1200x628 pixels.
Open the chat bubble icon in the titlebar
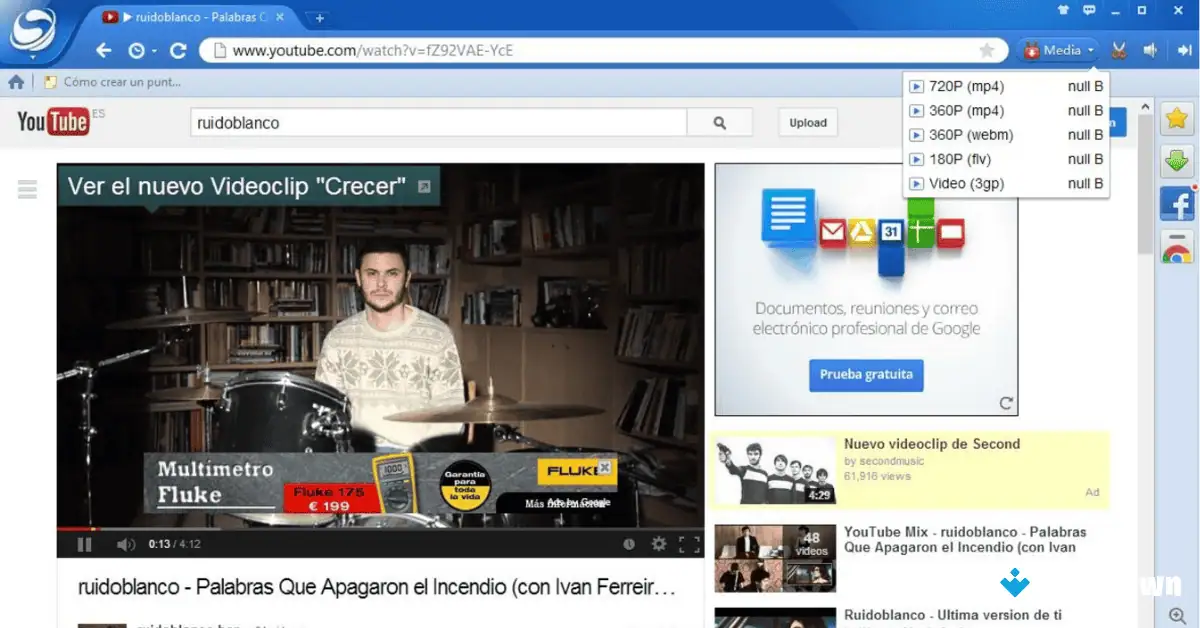coord(1089,10)
